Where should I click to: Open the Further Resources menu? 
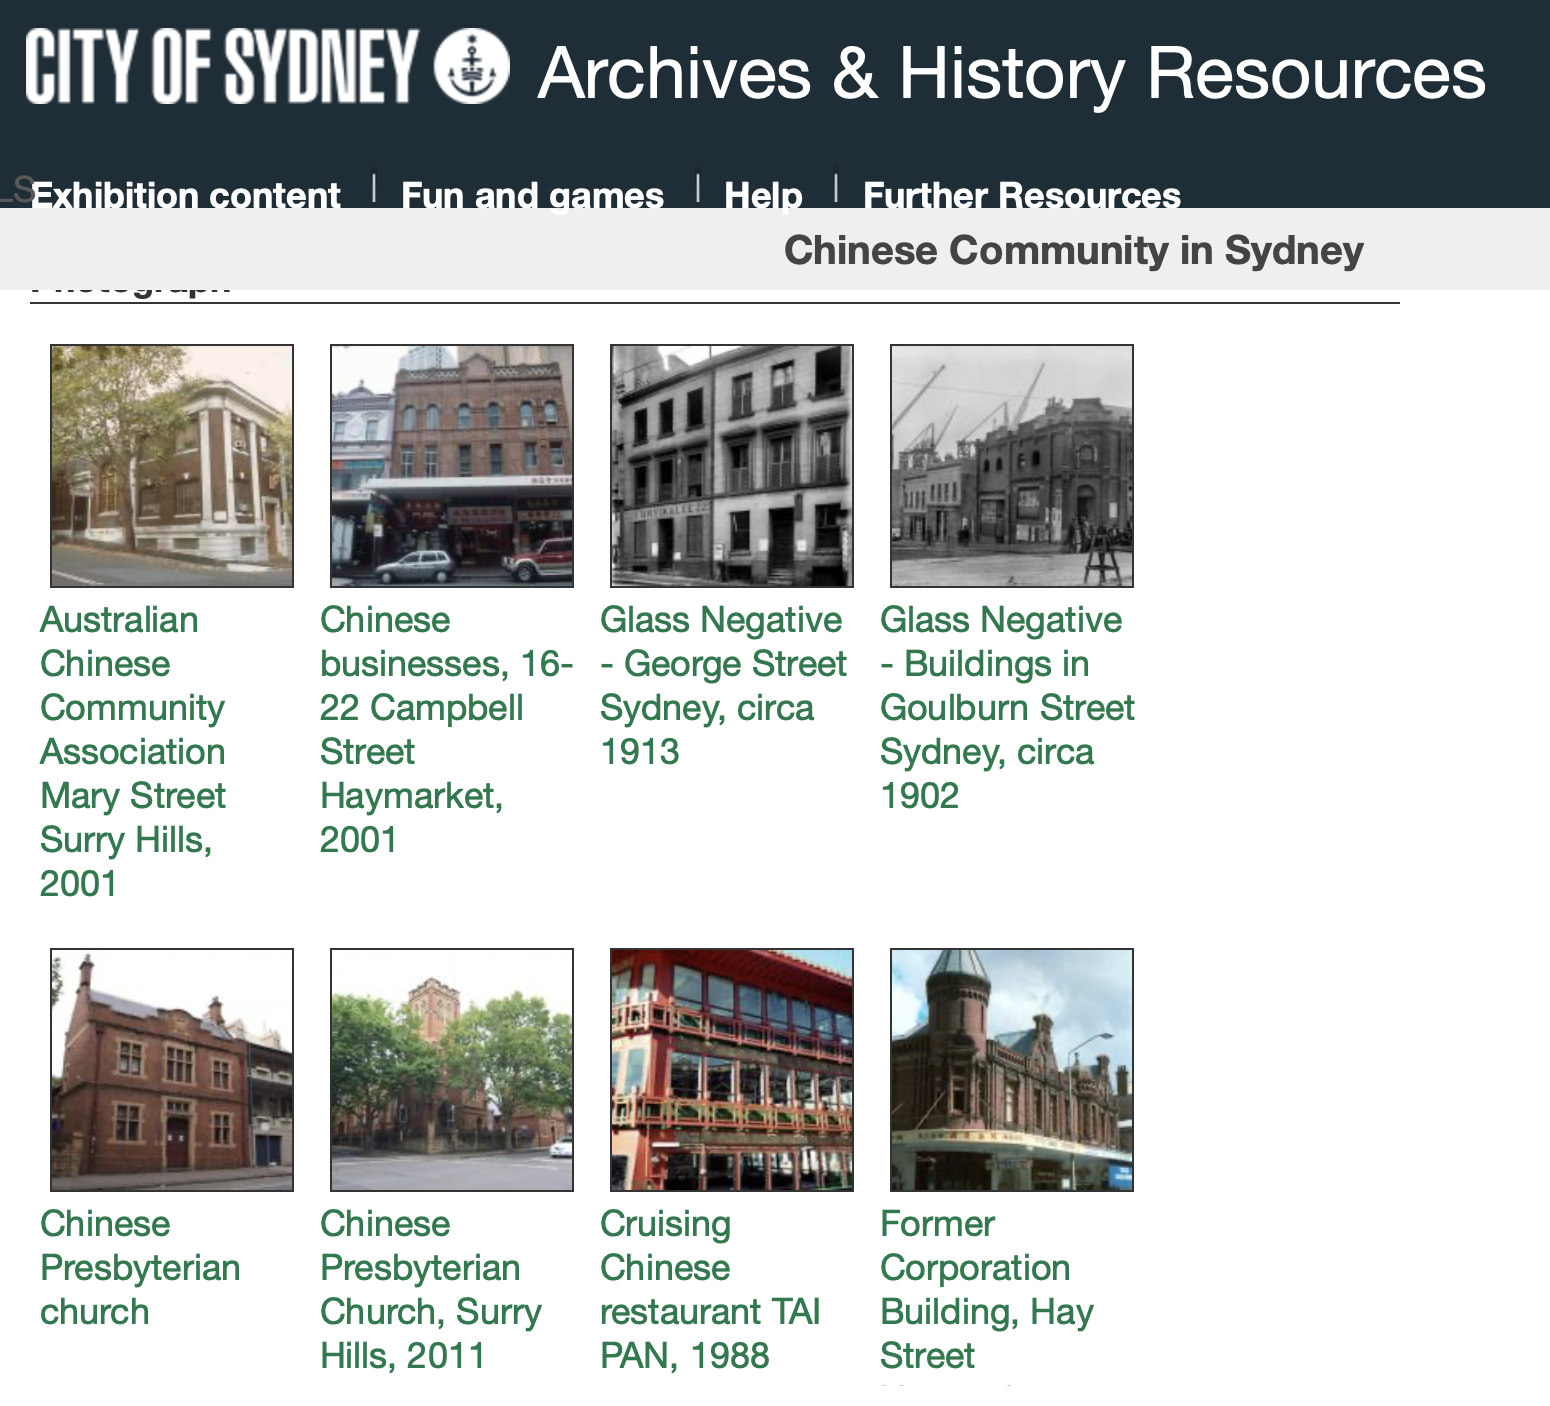pyautogui.click(x=1021, y=195)
